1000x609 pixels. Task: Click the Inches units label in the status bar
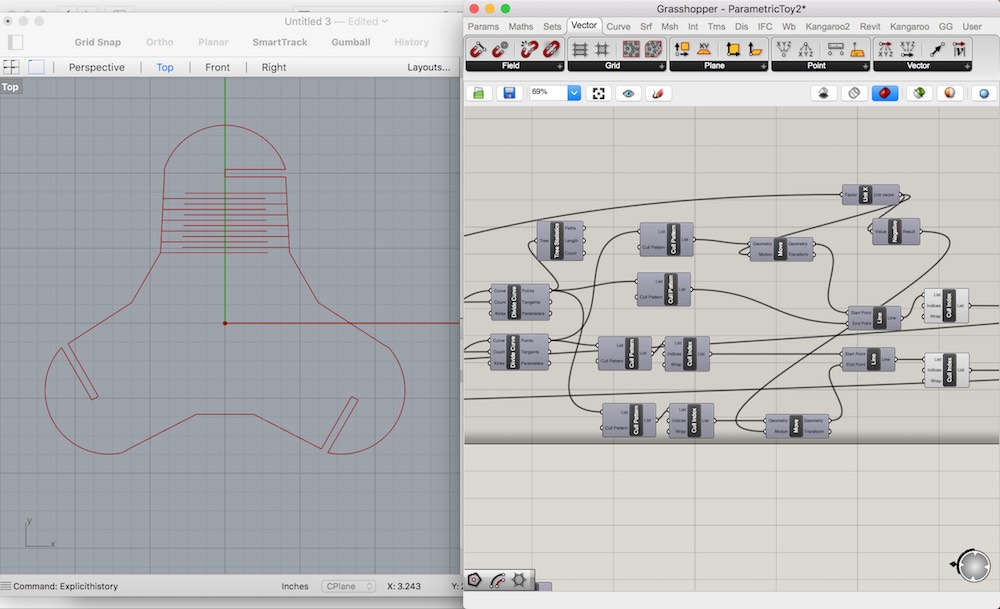pos(295,586)
